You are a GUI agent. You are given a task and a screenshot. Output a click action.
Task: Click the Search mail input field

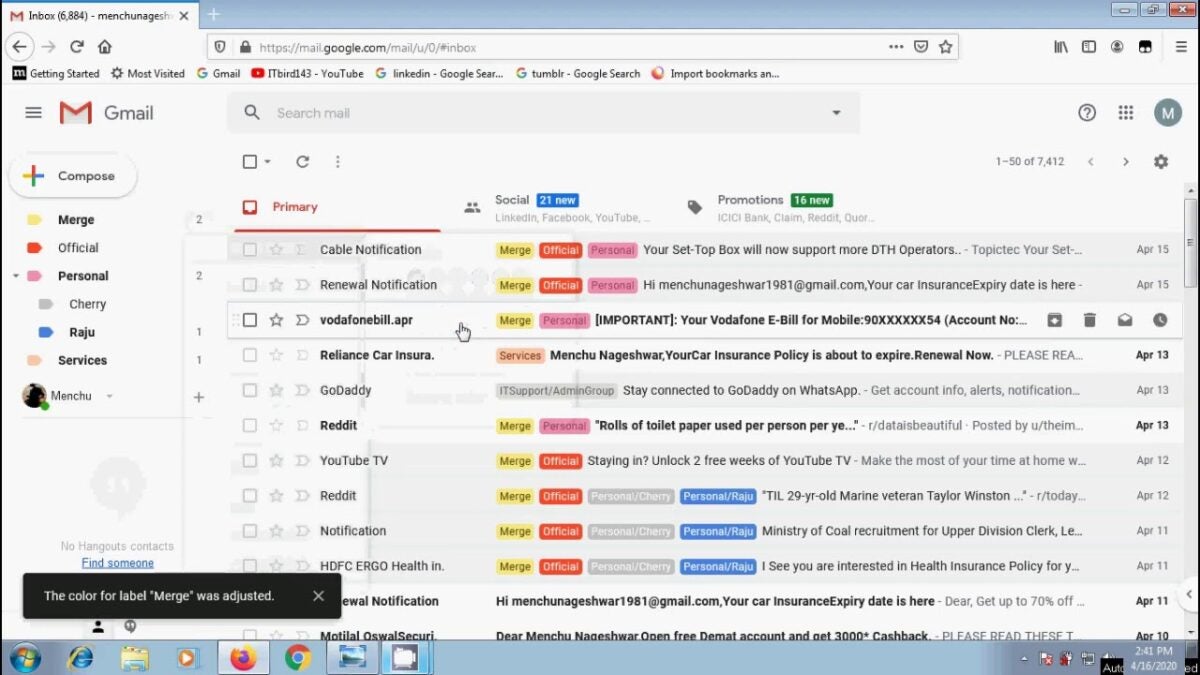pyautogui.click(x=540, y=113)
